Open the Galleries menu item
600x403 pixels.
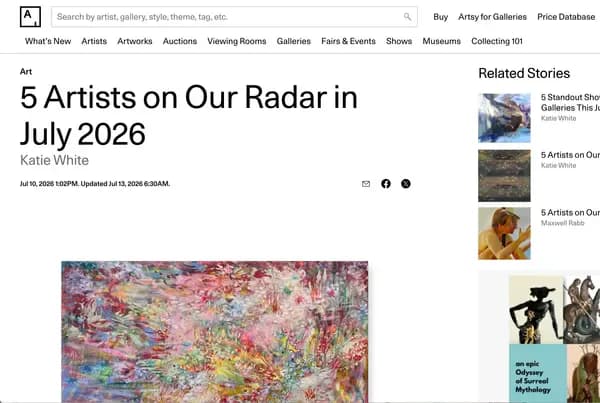point(293,41)
